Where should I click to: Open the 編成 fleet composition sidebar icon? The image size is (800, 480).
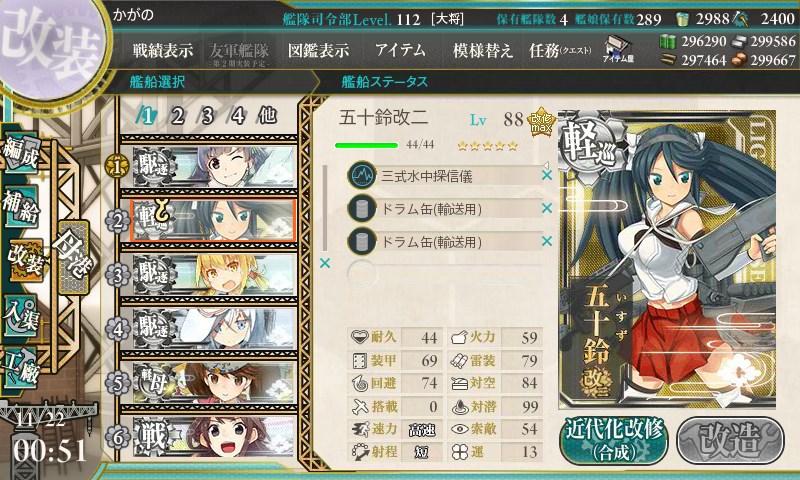click(21, 153)
